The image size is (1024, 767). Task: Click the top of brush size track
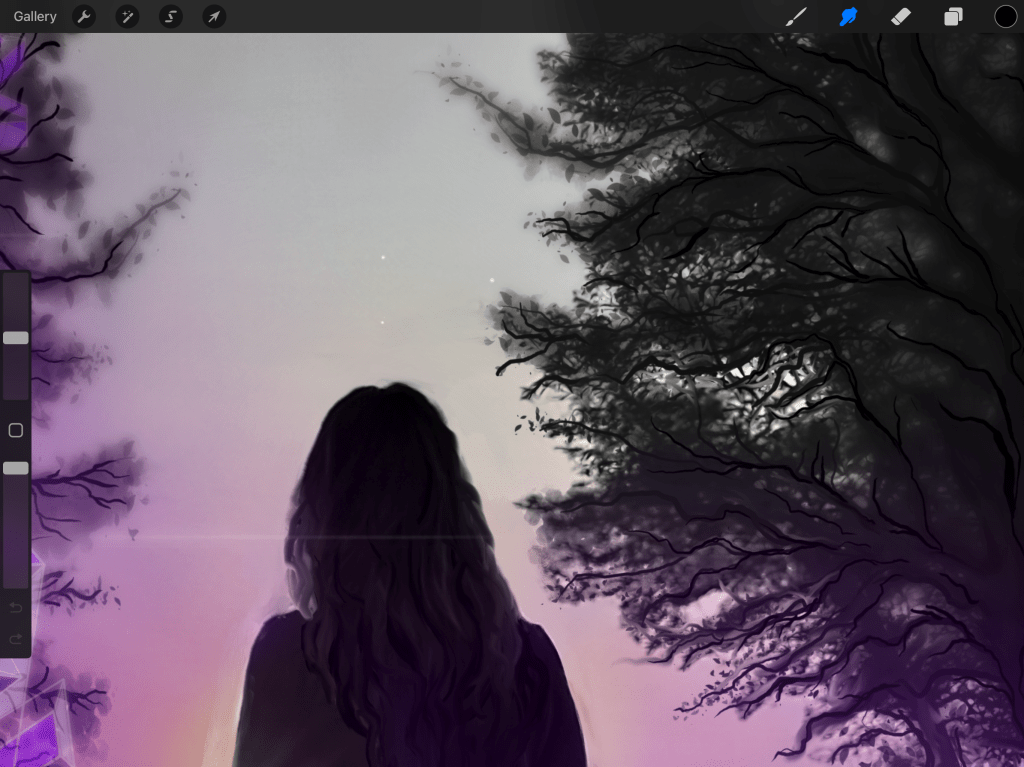click(16, 280)
